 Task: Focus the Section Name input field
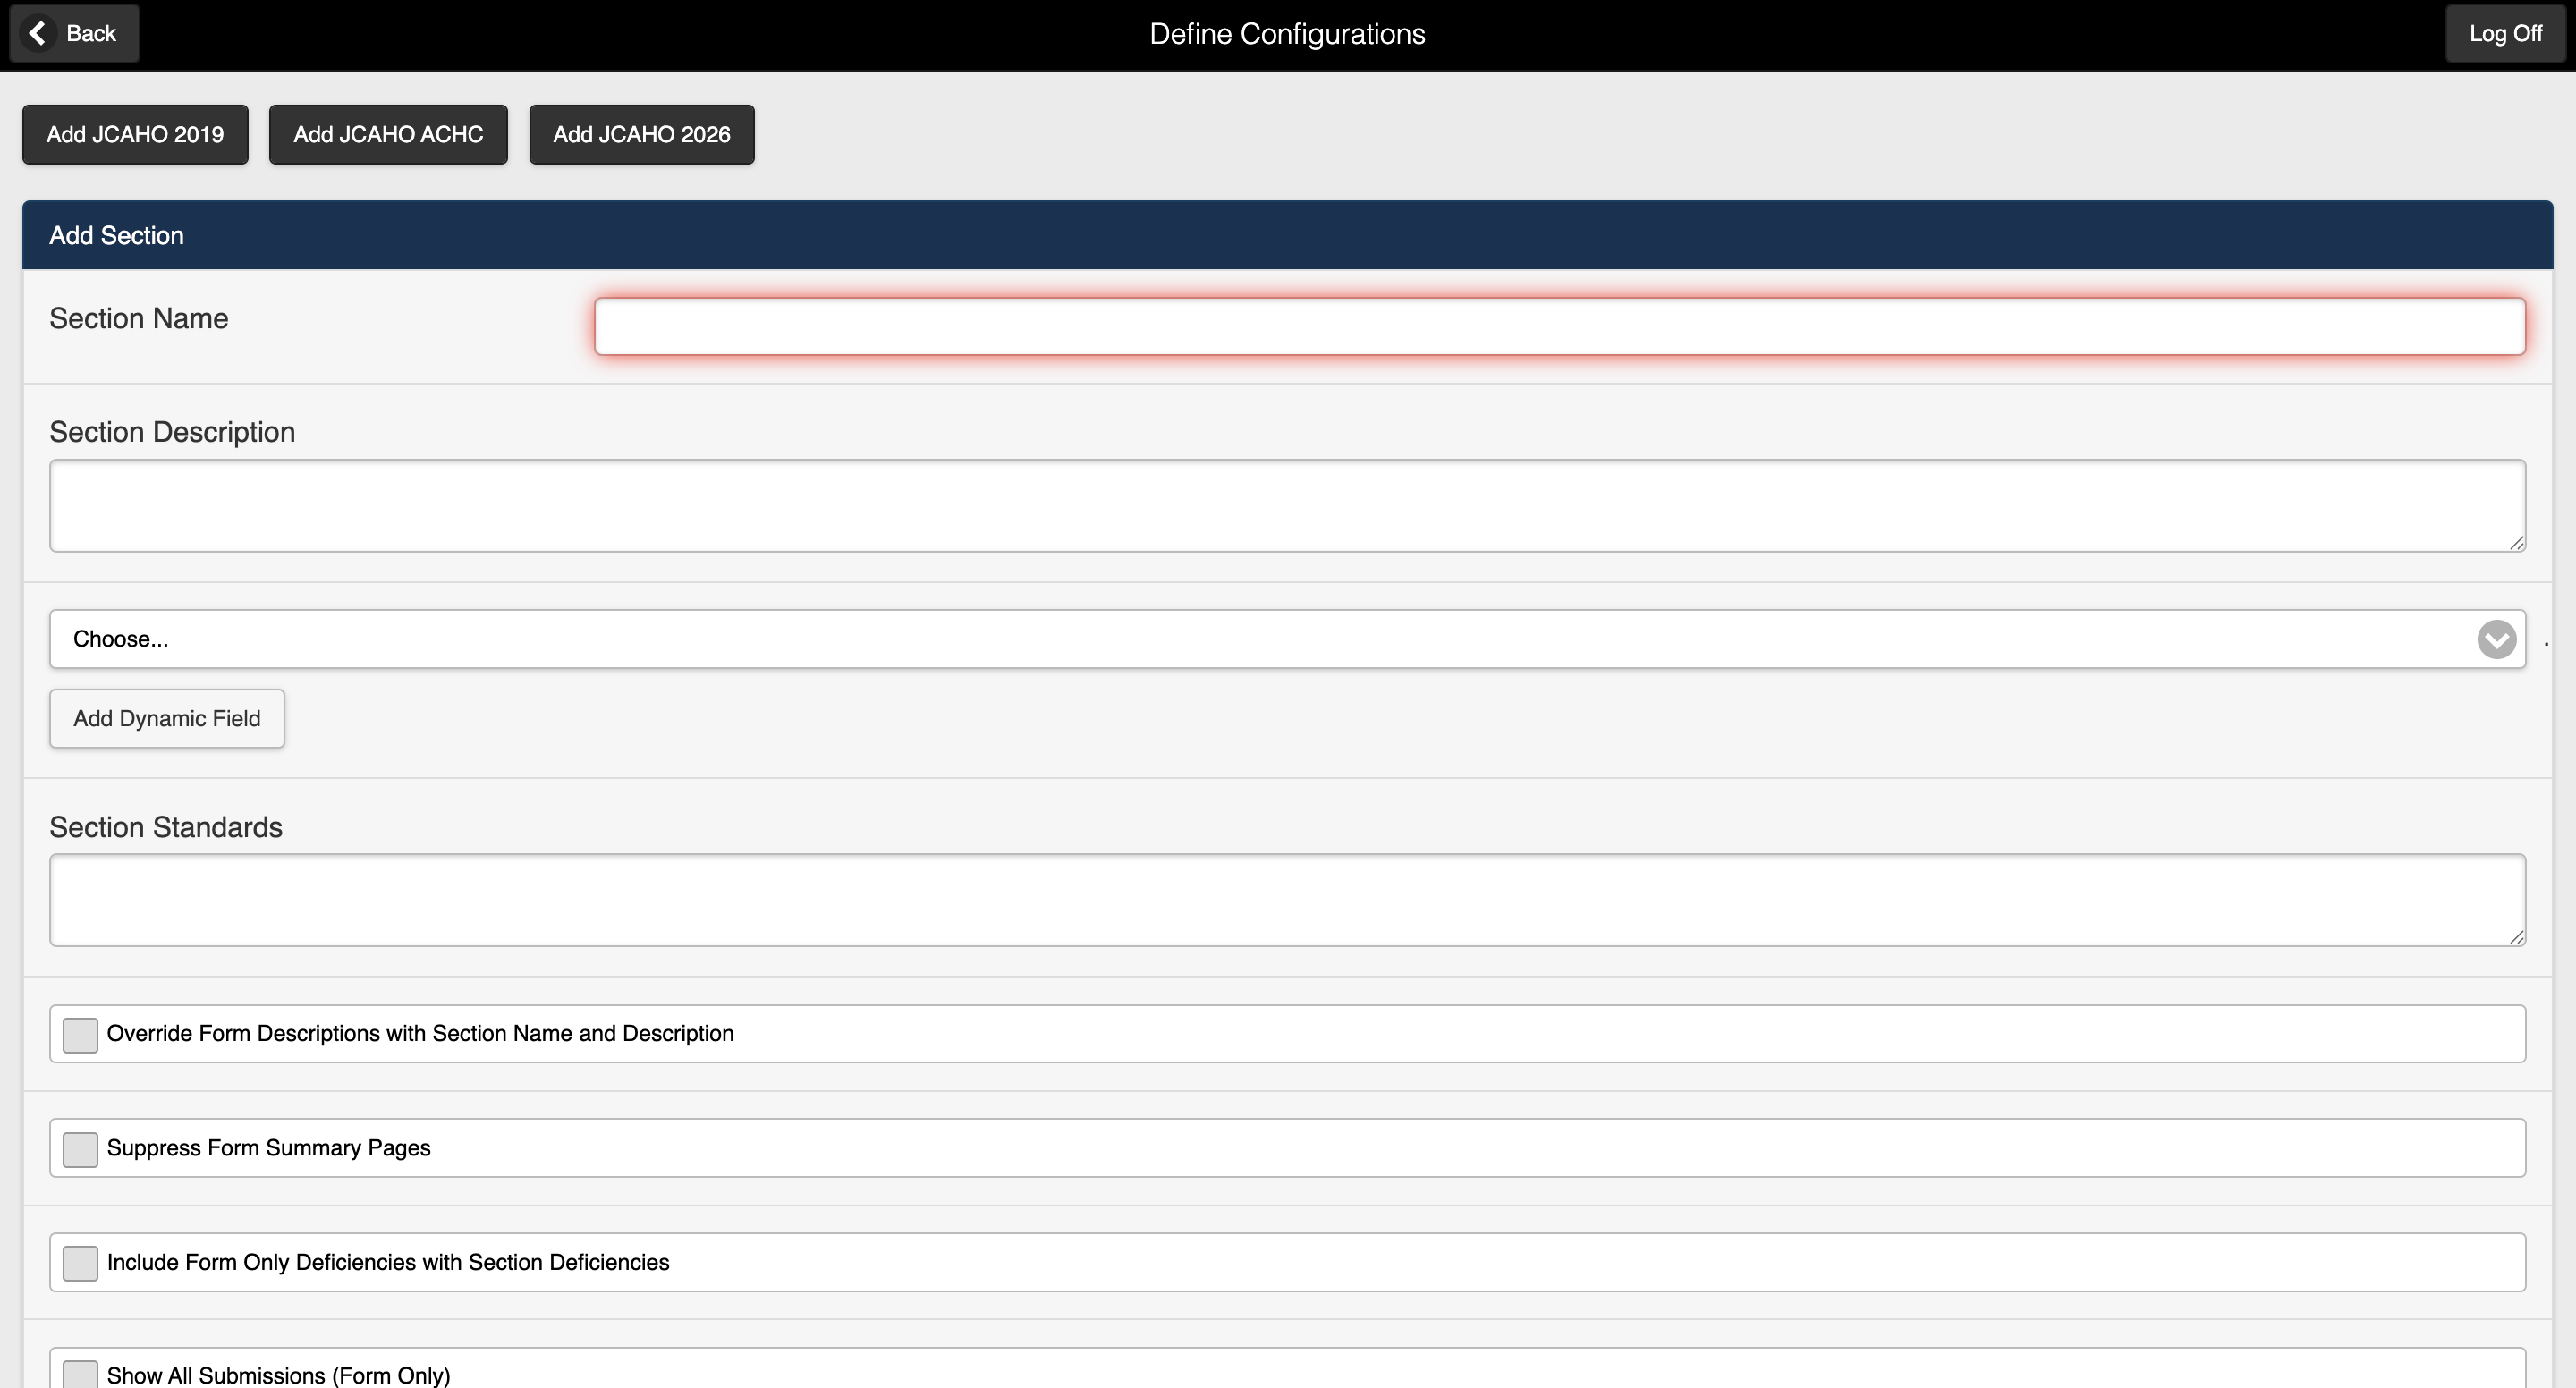tap(1560, 326)
